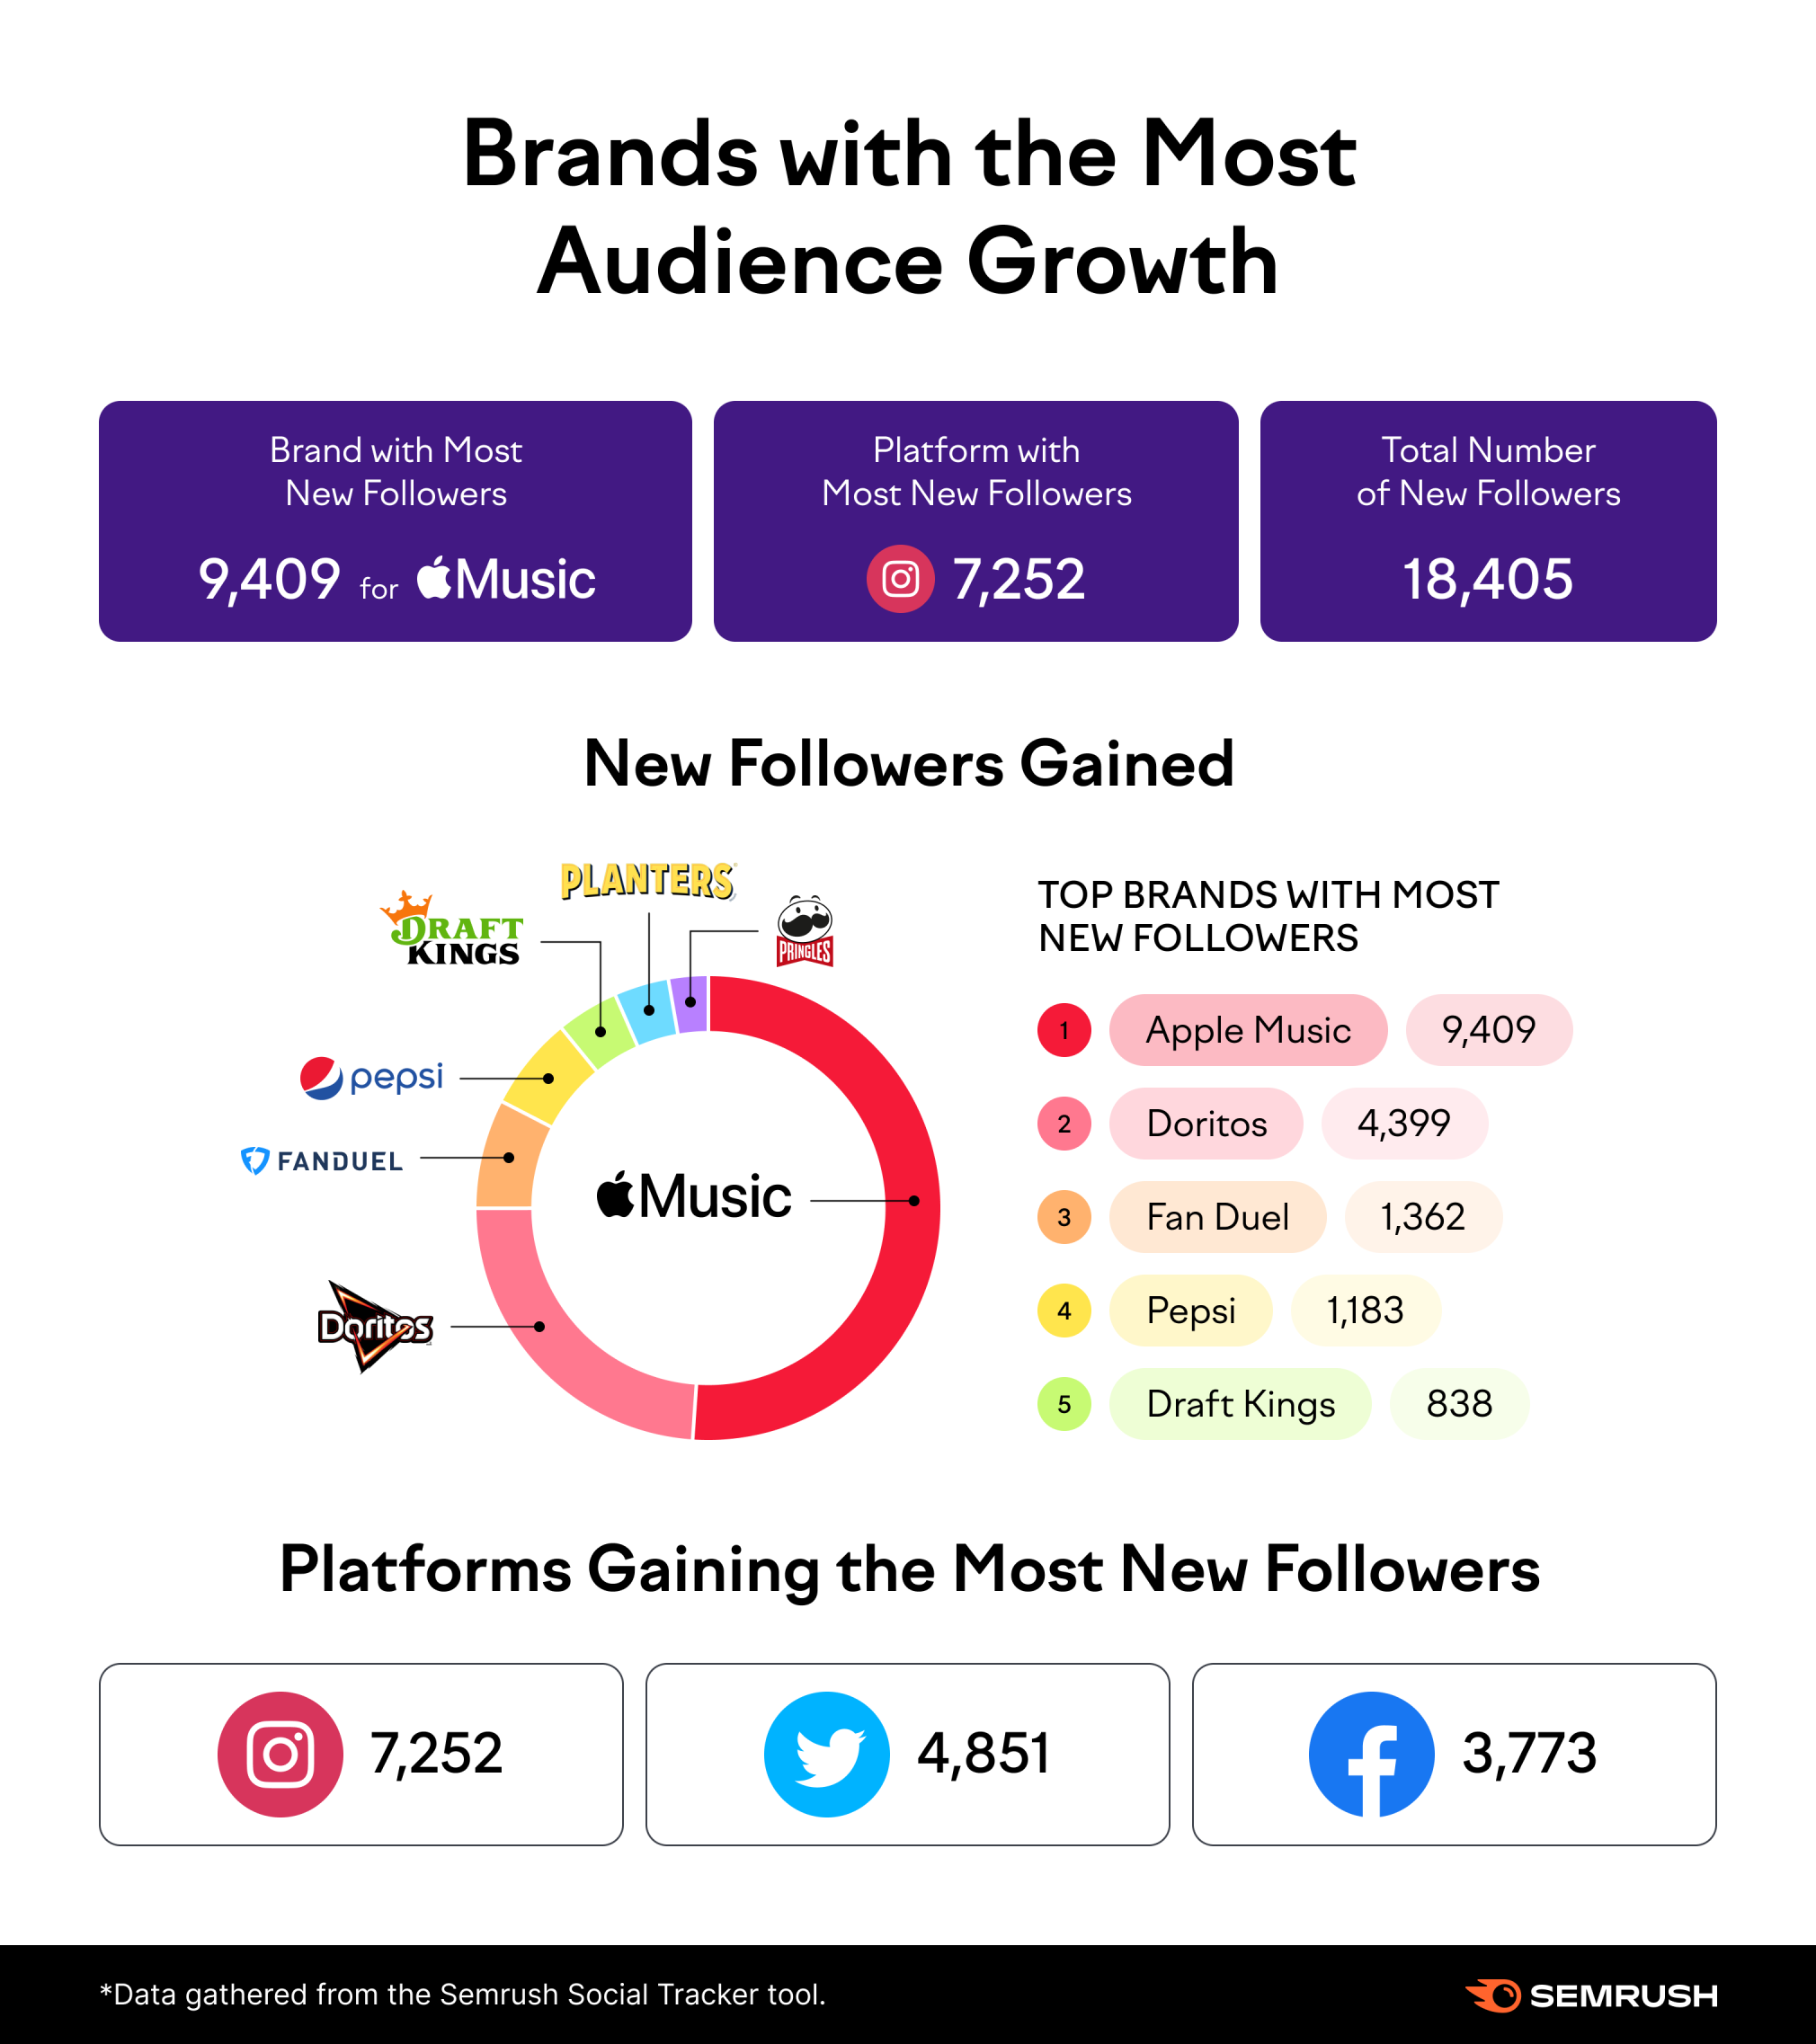Click the large Instagram icon beside 7,252
The height and width of the screenshot is (2044, 1816).
tap(280, 1754)
